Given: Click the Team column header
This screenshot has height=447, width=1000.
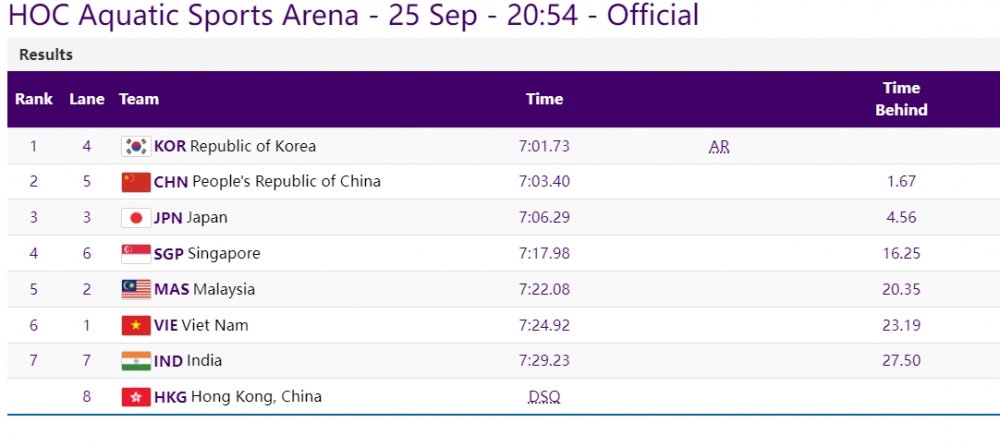Looking at the screenshot, I should tap(138, 99).
